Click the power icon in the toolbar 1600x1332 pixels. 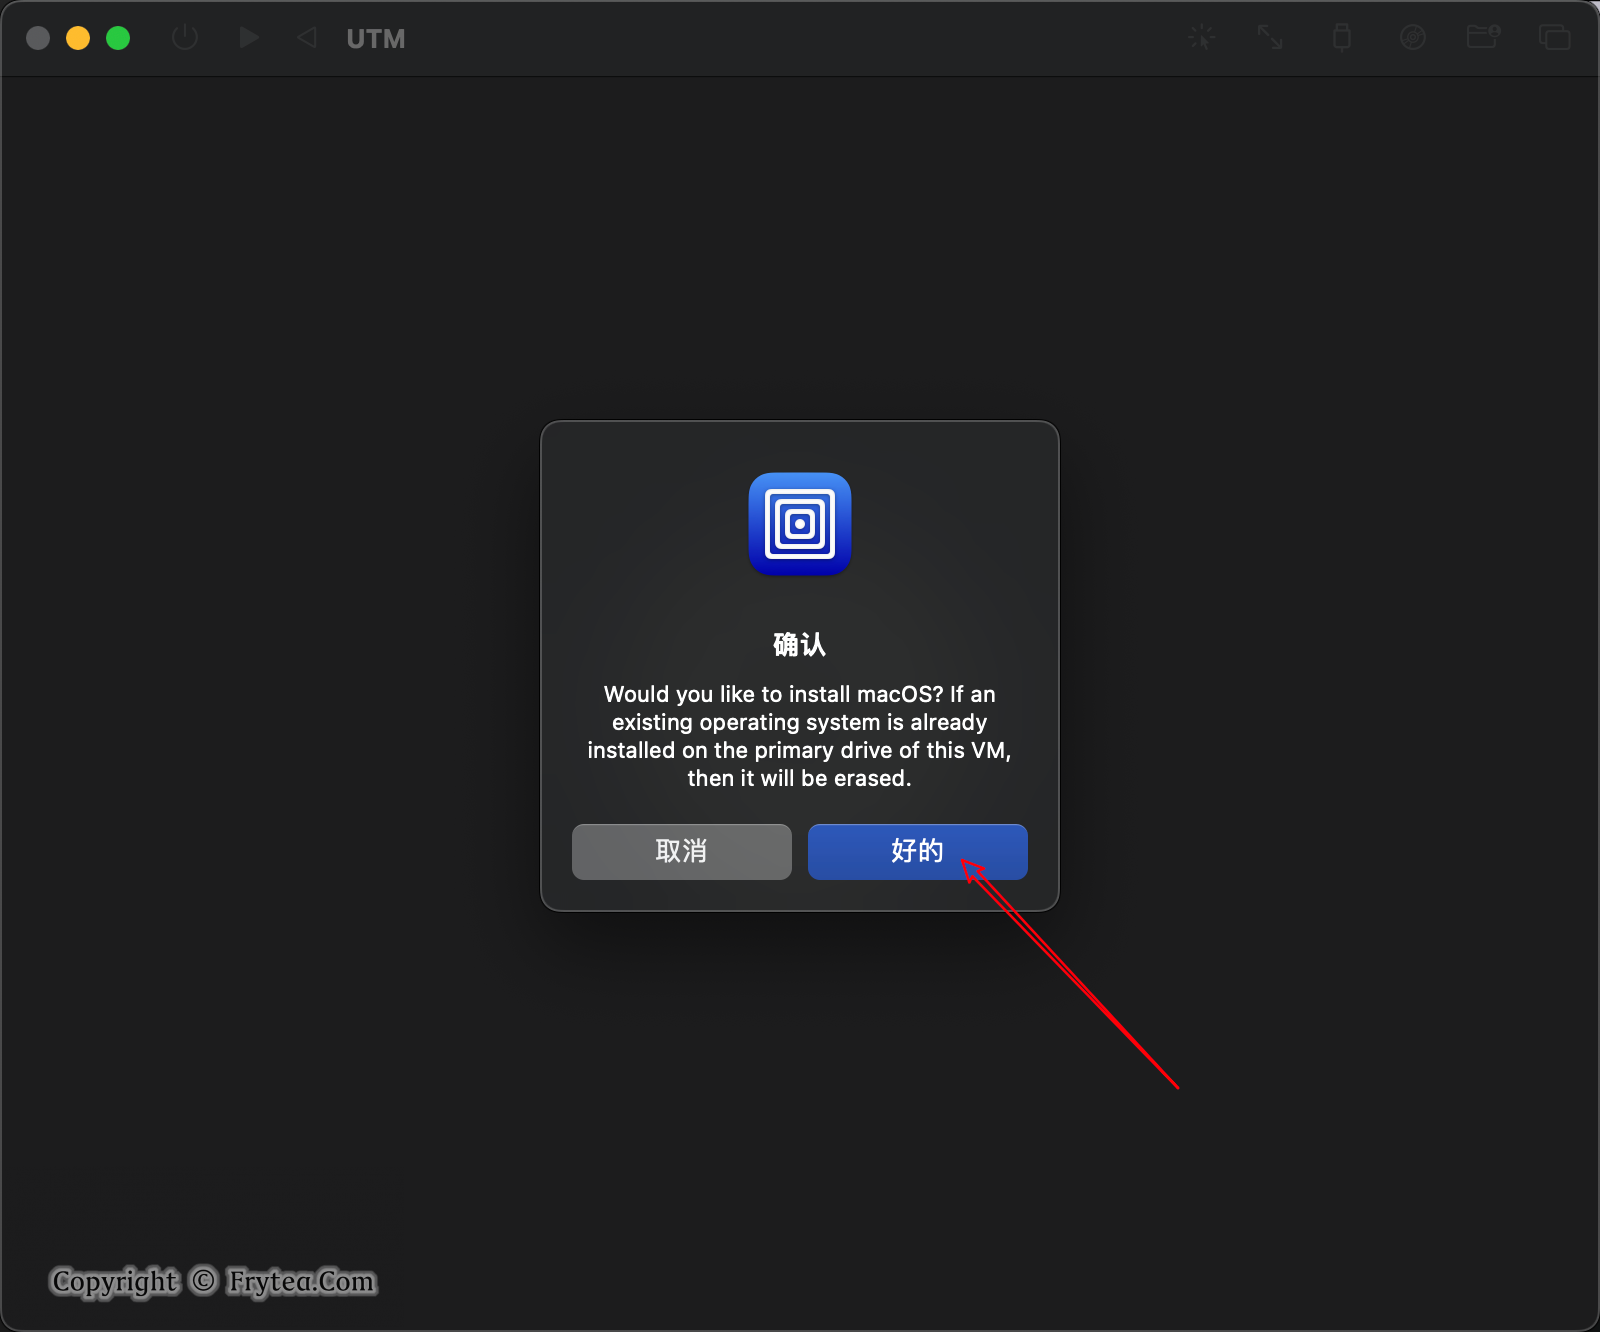(185, 38)
